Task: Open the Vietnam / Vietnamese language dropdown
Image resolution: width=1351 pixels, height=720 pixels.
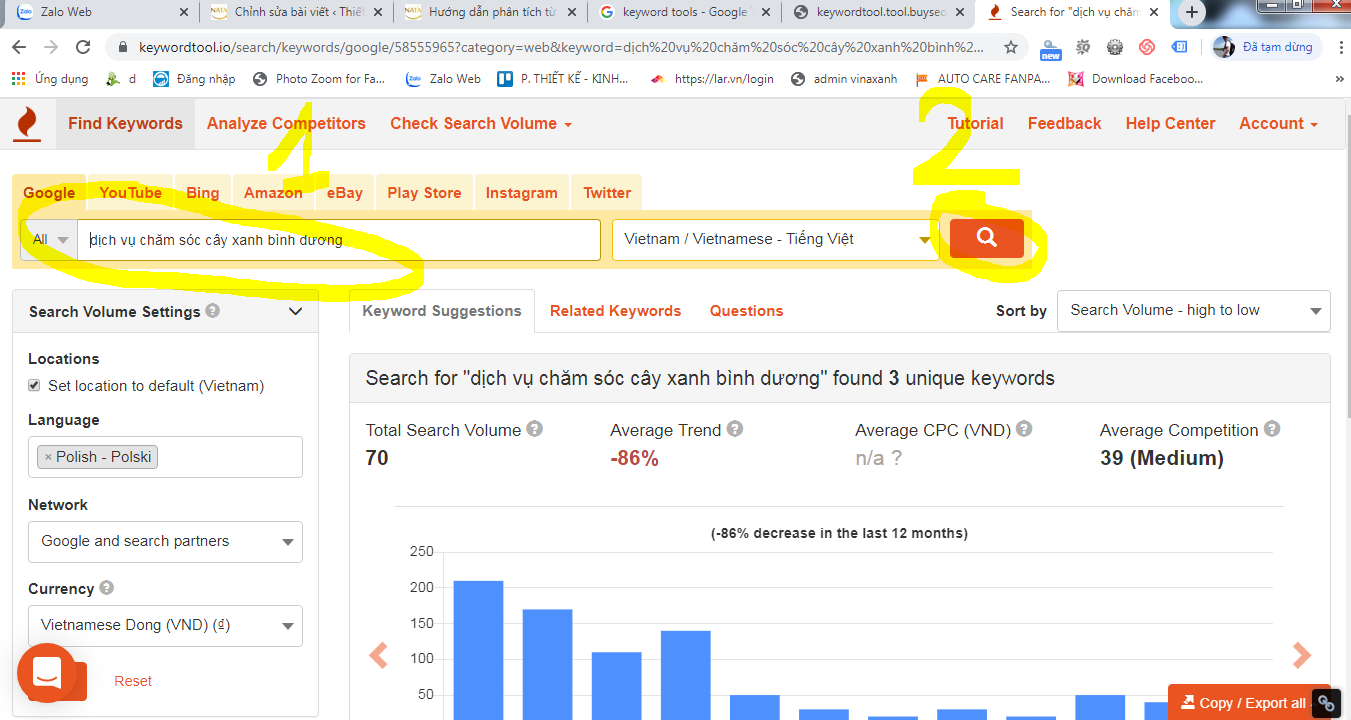Action: (x=775, y=239)
